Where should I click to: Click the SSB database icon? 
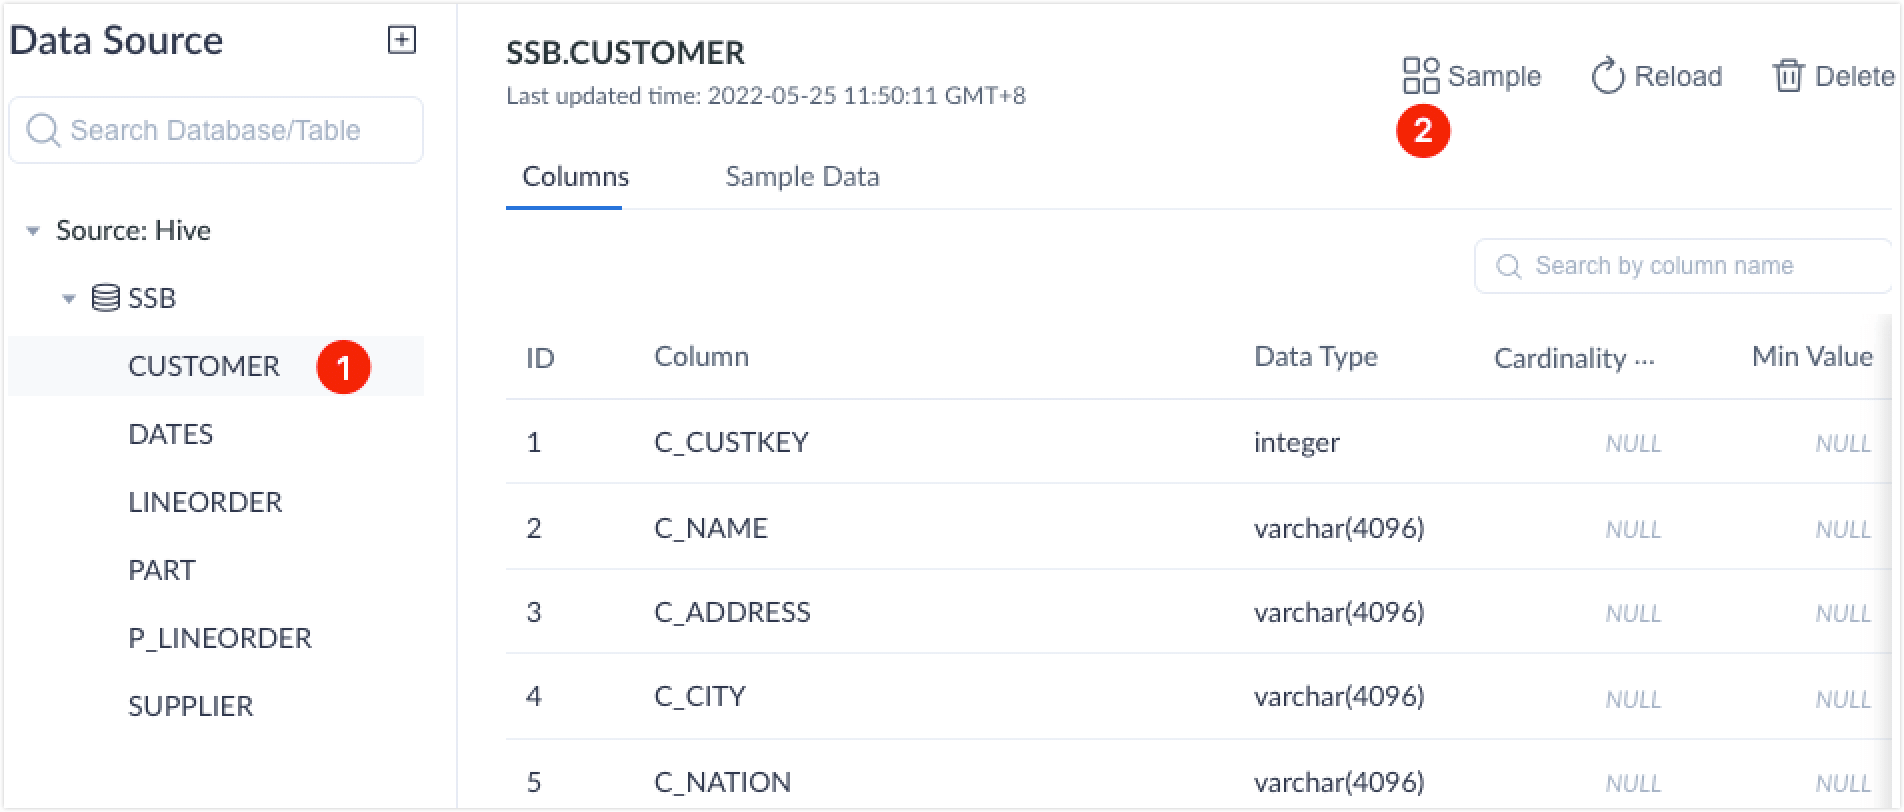105,298
